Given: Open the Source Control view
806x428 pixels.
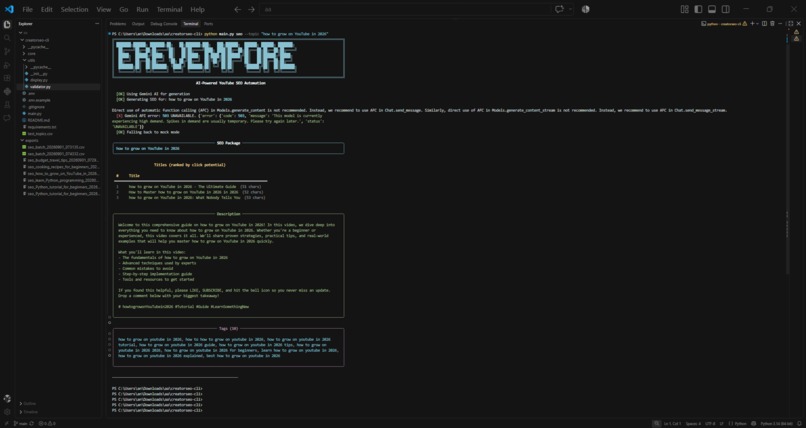Looking at the screenshot, I should [x=7, y=51].
